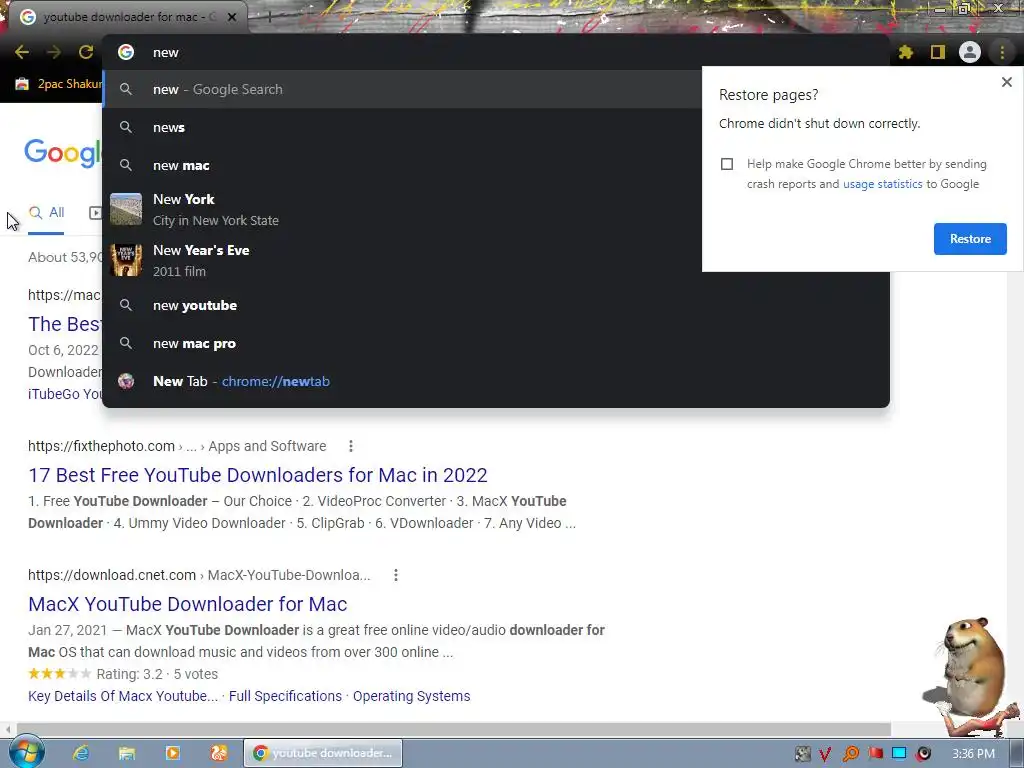1024x768 pixels.
Task: Pick New Year's Eve 2011 film suggestion
Action: coord(402,261)
